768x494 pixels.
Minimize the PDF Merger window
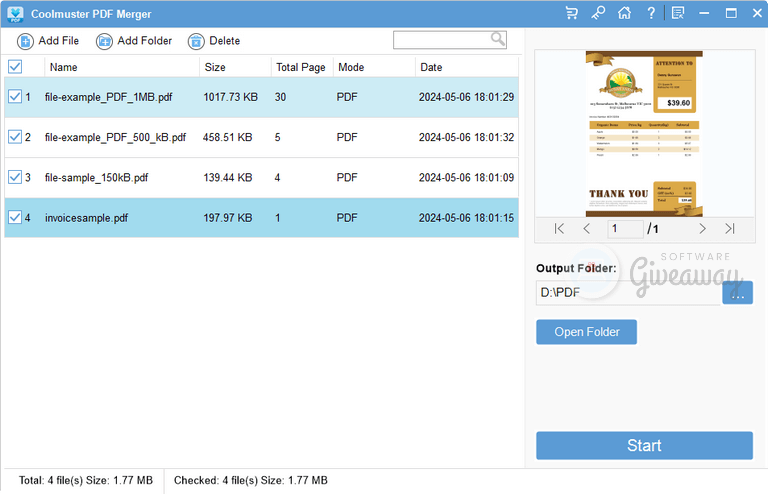coord(704,13)
